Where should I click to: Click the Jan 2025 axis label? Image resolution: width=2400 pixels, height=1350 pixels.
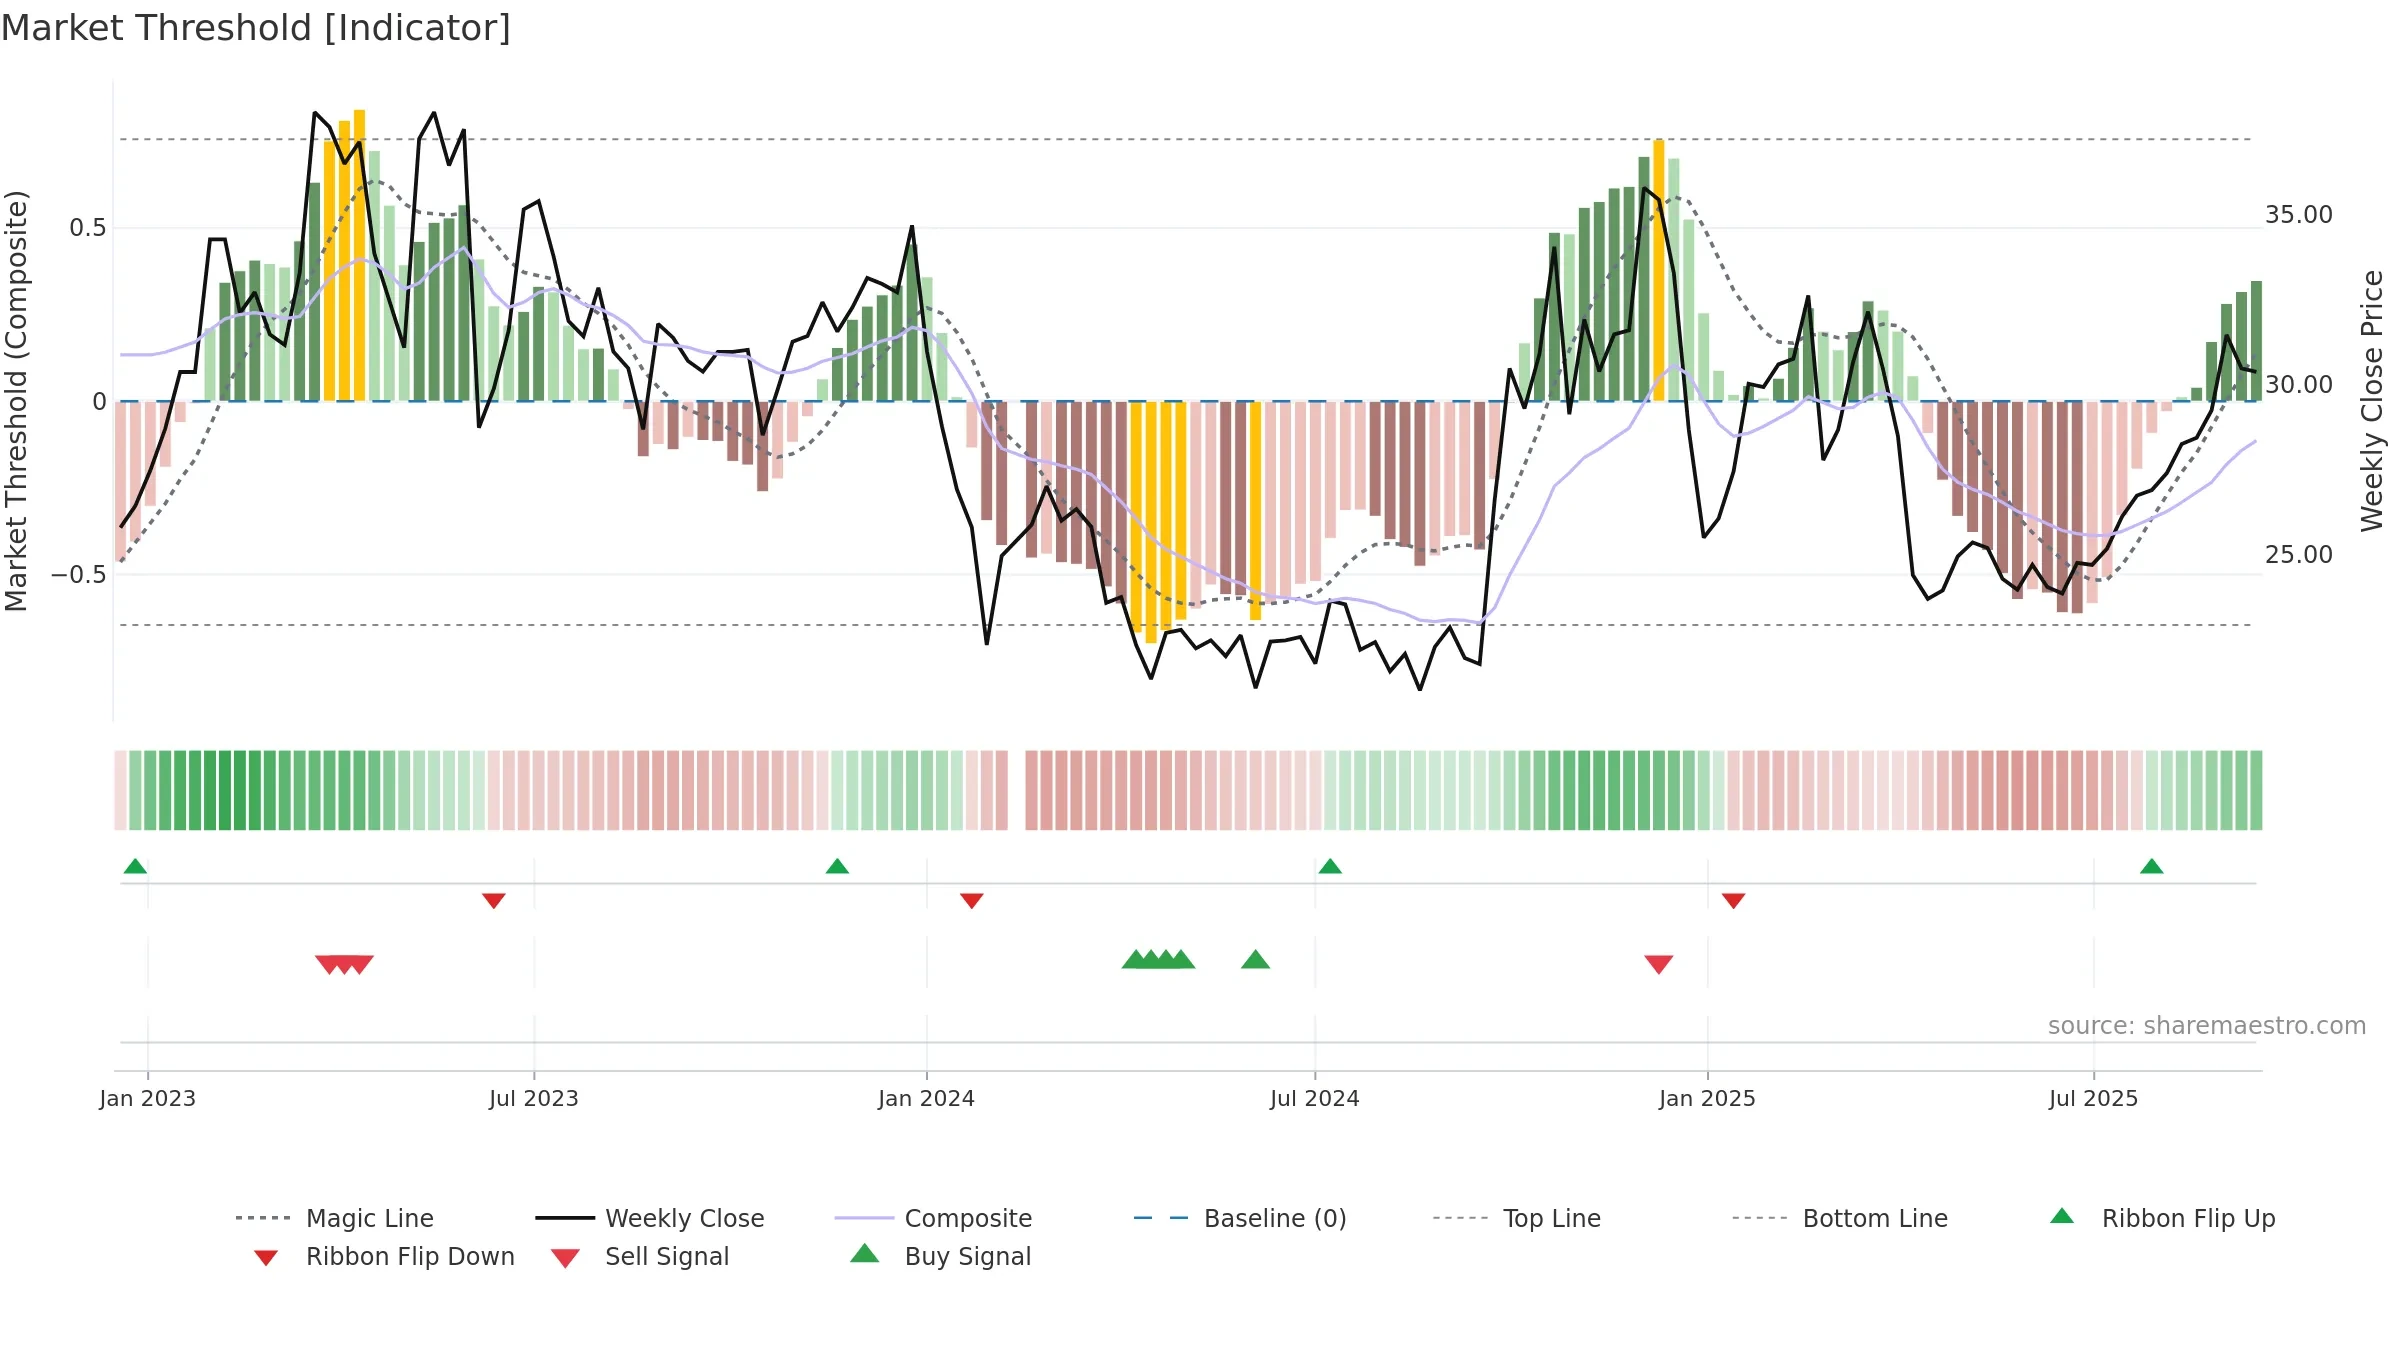[1708, 1099]
